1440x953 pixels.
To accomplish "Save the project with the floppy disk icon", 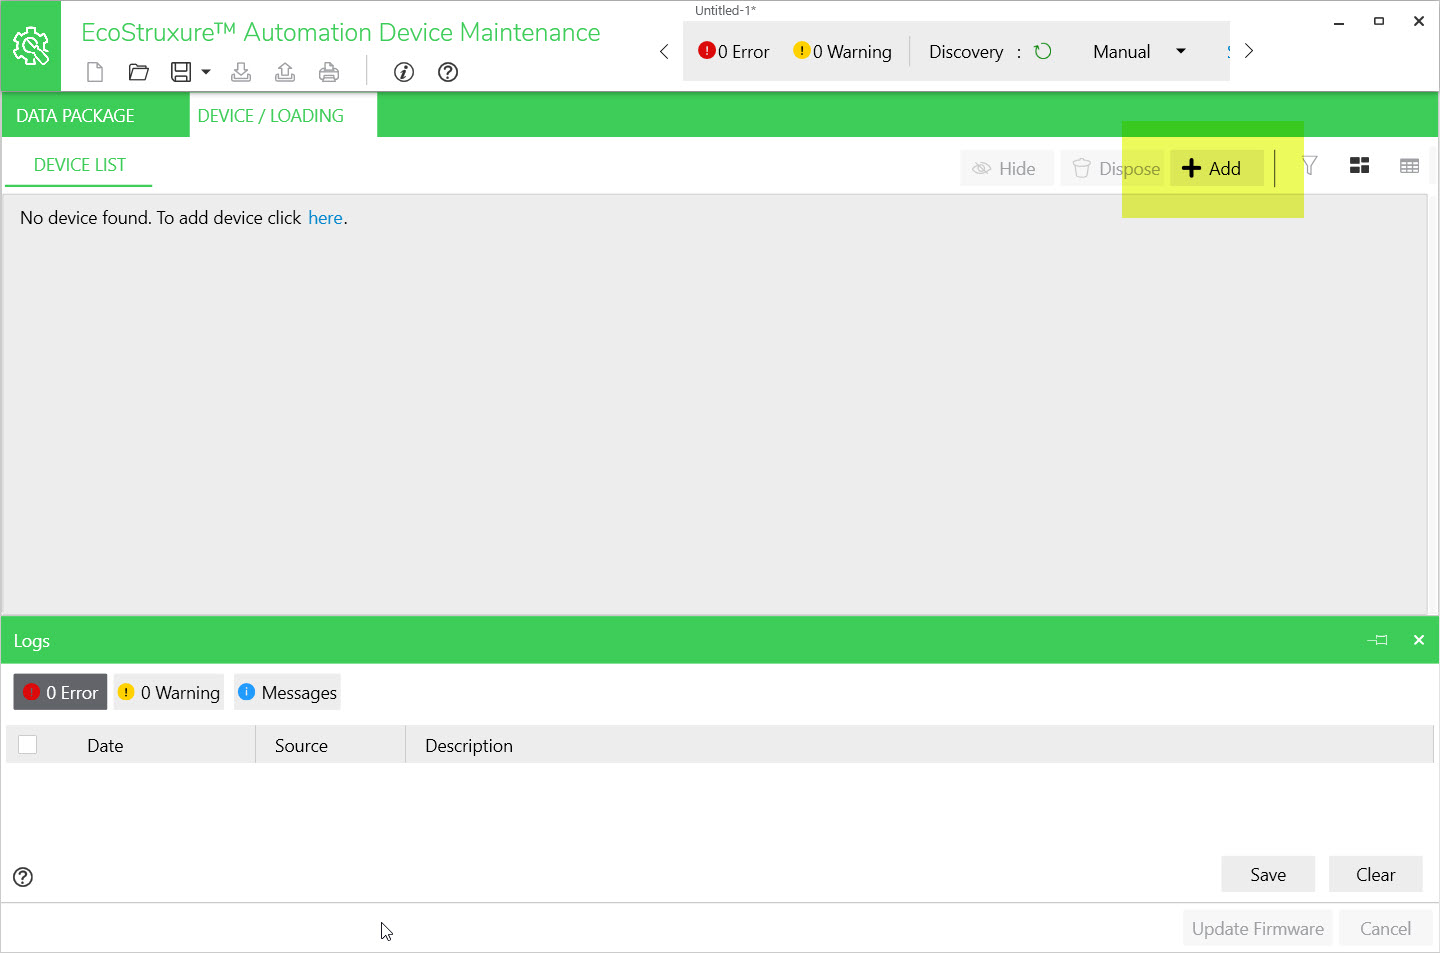I will point(181,72).
